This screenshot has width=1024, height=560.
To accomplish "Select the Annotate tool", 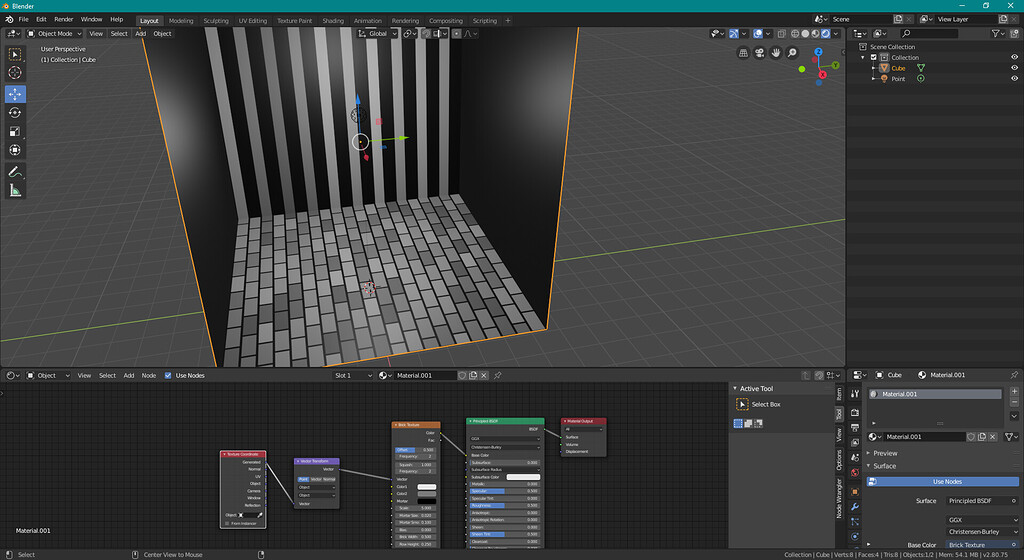I will tap(15, 172).
